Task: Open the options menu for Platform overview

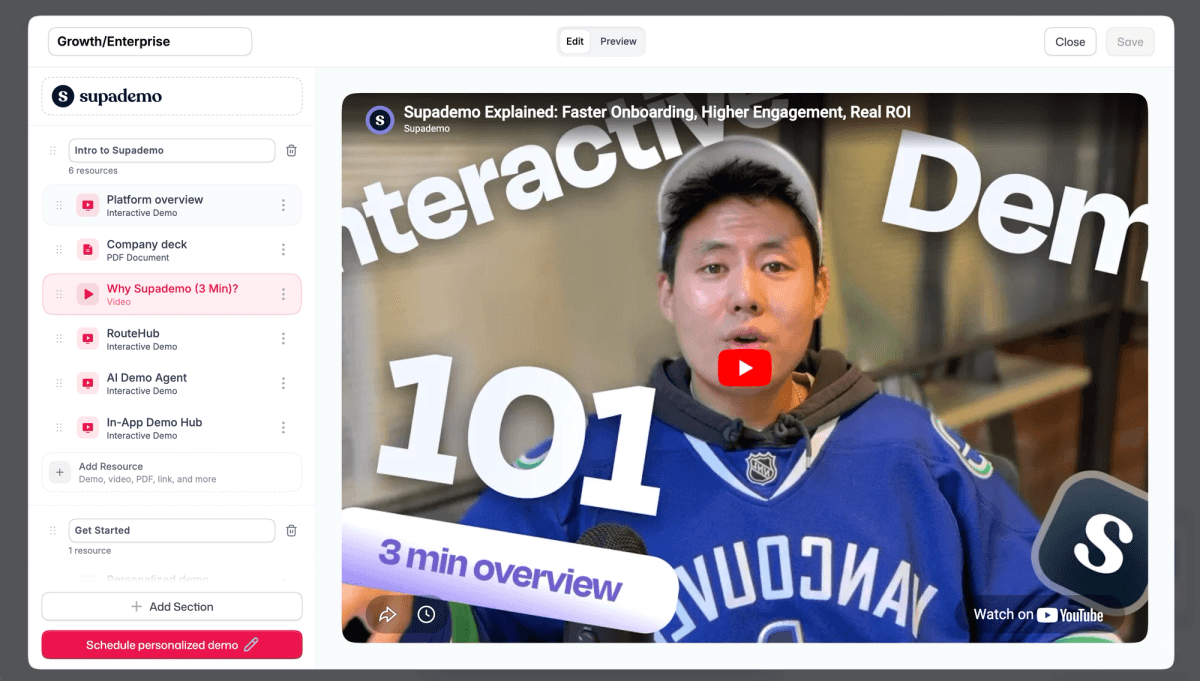Action: (x=283, y=205)
